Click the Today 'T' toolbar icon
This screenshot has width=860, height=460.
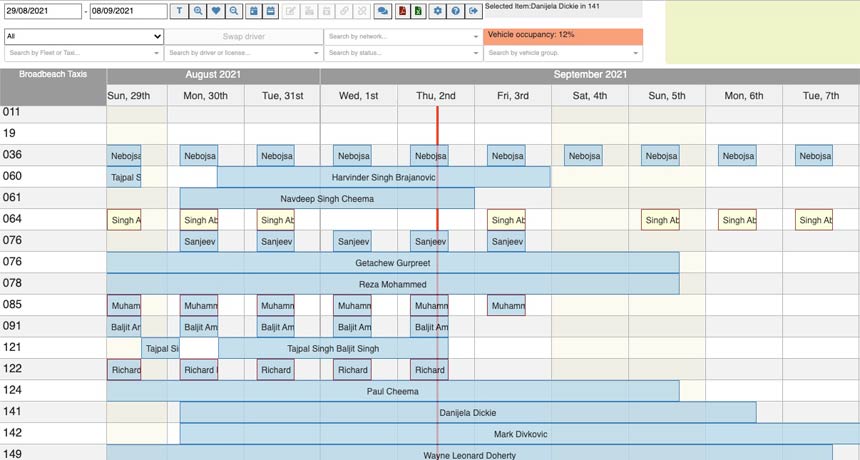coord(179,11)
